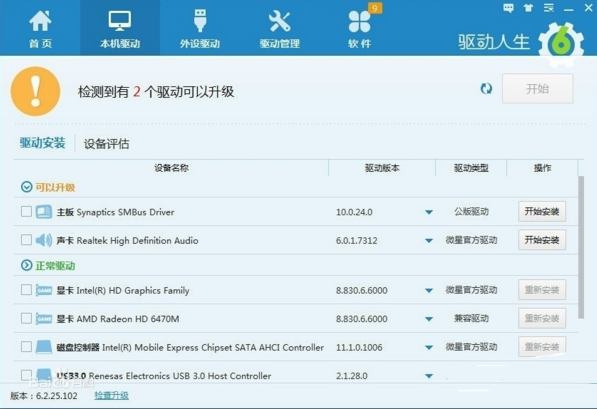Viewport: 597px width, 409px height.
Task: Click 重新安装 for AMD Radeon HD 6470M
Action: 542,318
